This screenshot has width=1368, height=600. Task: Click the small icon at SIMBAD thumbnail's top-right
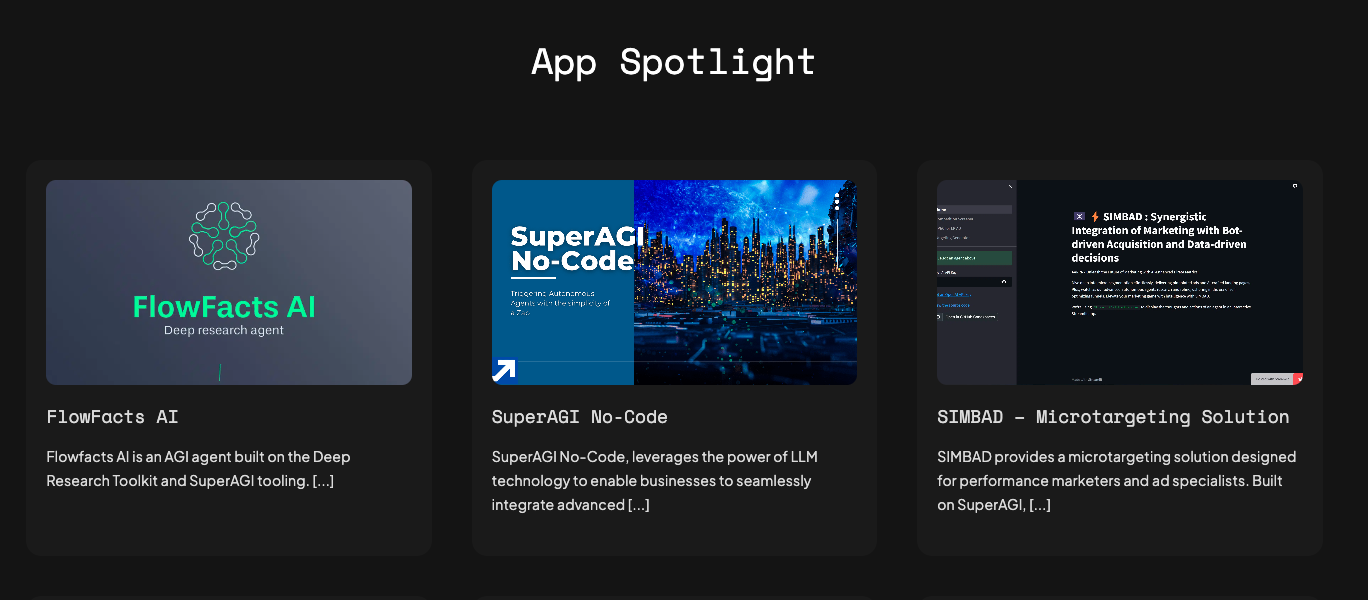(x=1295, y=186)
